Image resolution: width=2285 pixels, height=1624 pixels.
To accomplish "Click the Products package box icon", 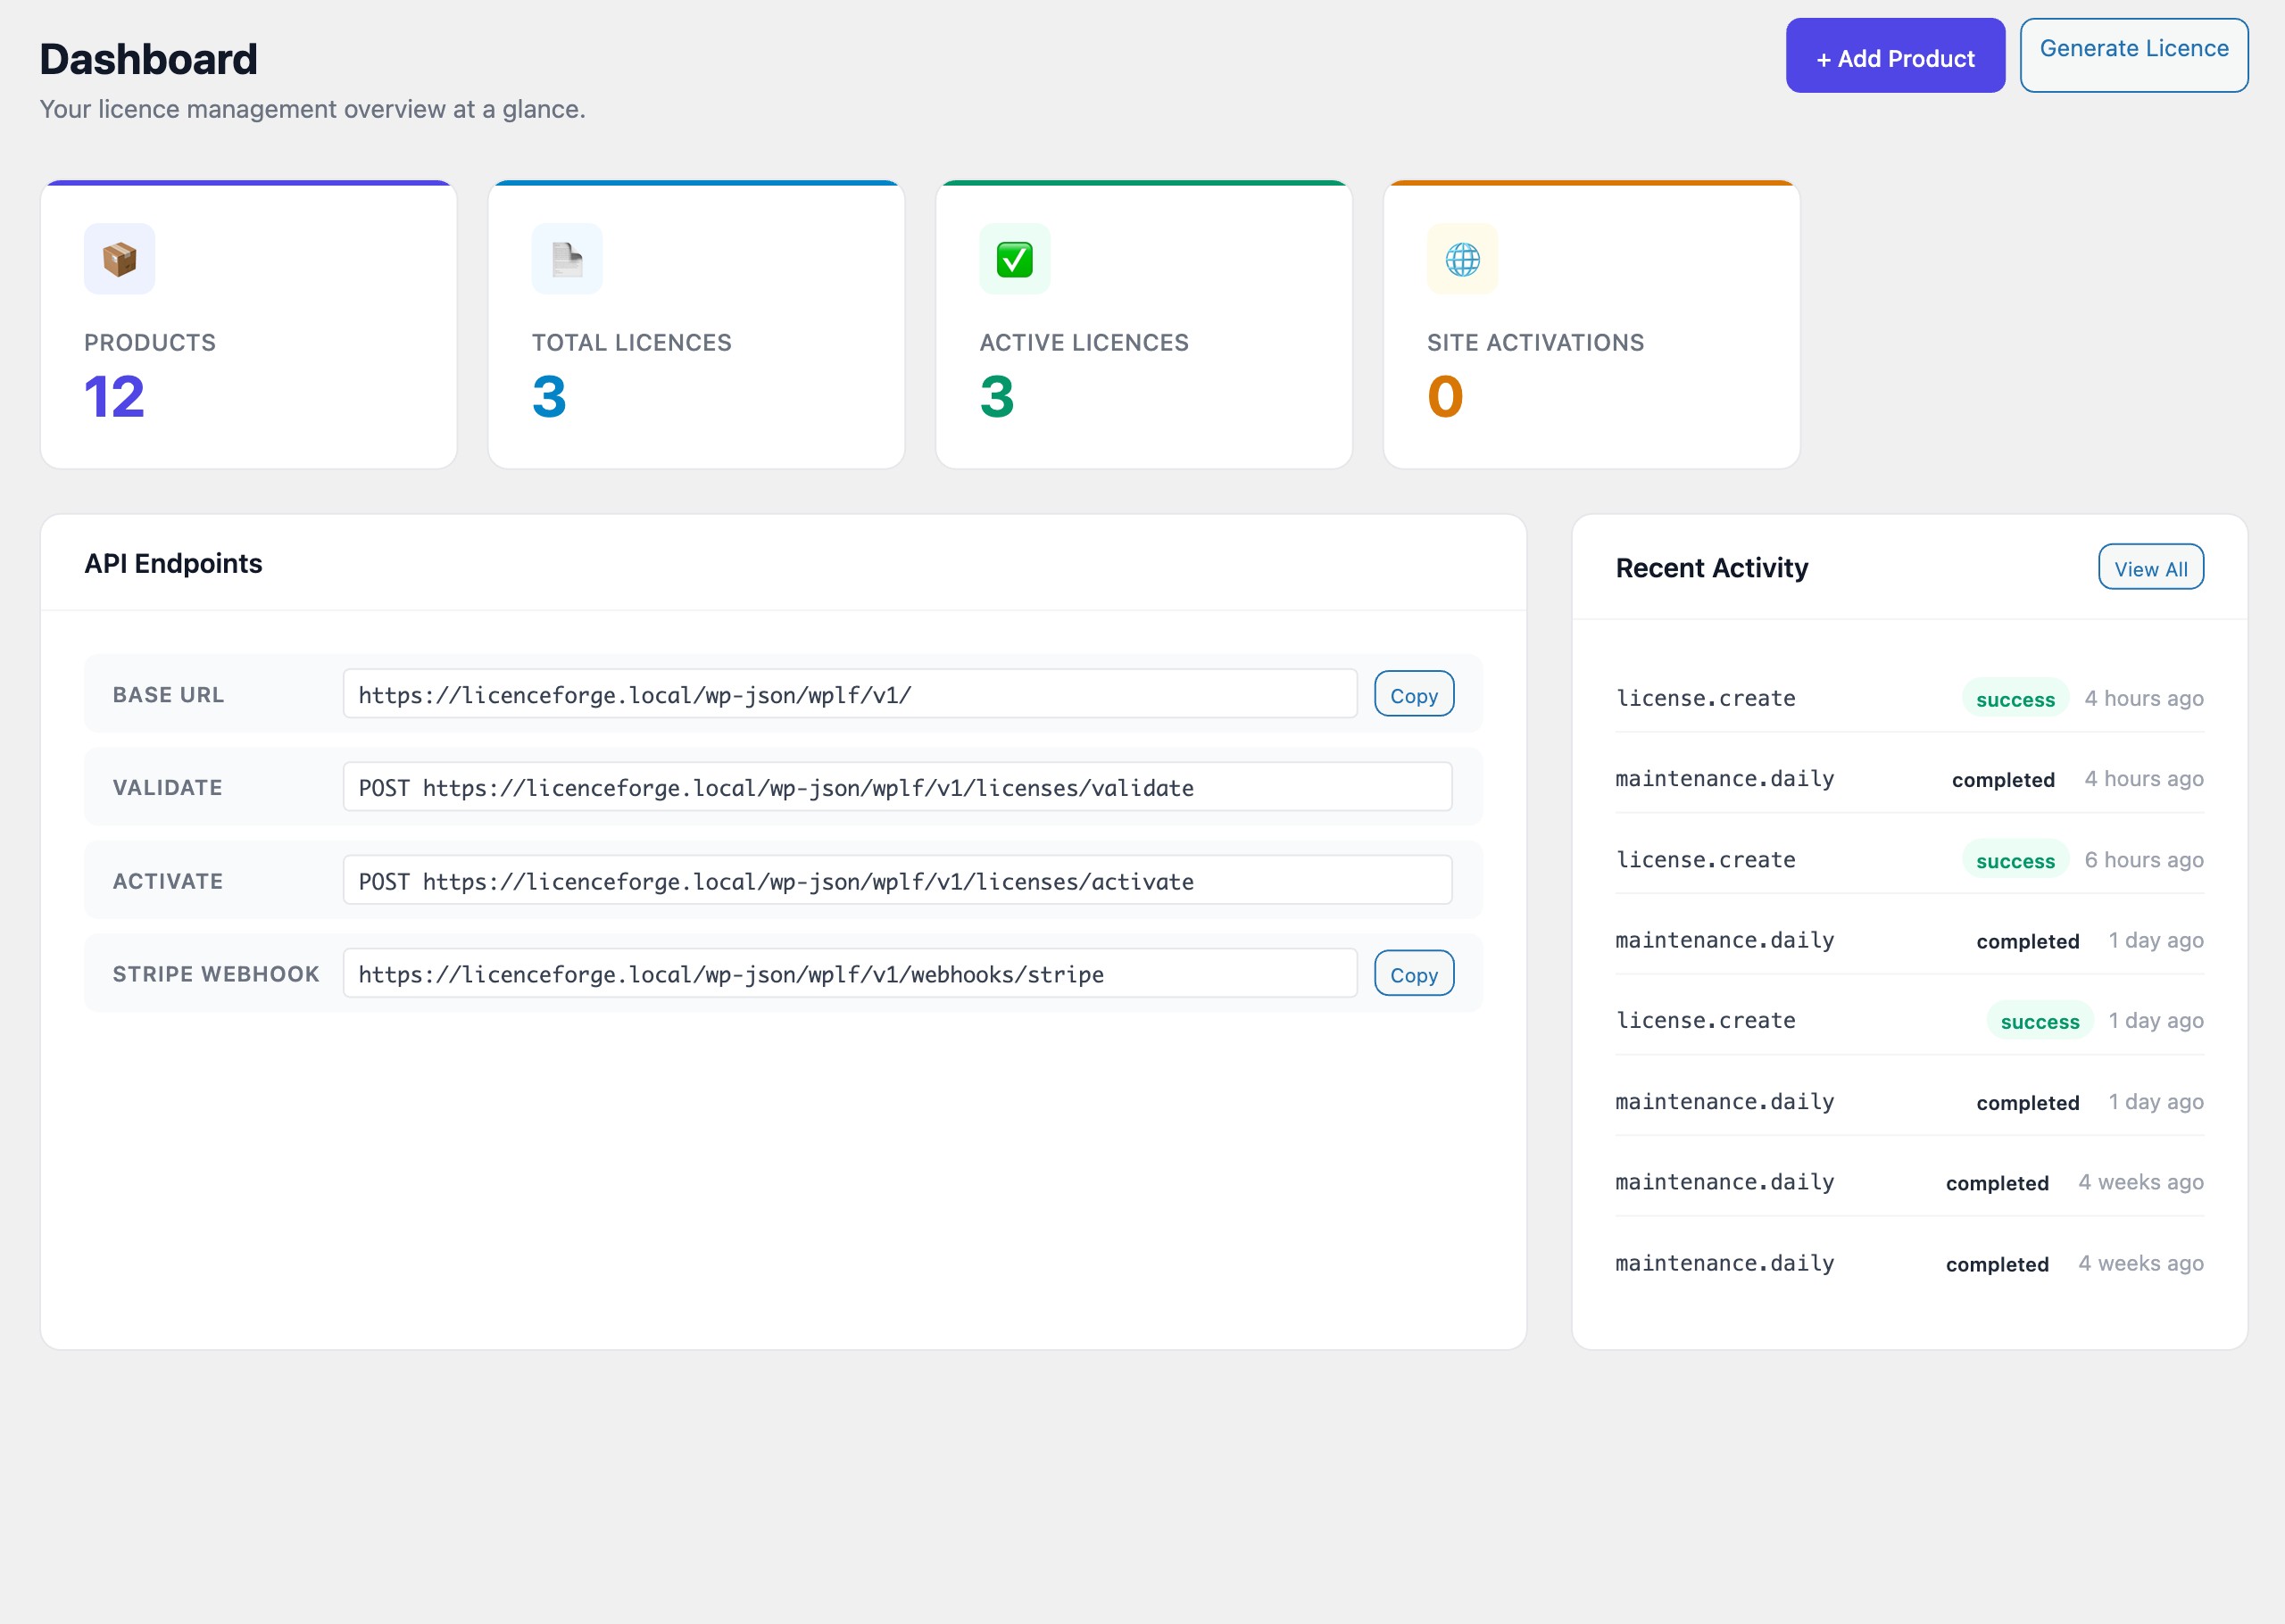I will 119,259.
